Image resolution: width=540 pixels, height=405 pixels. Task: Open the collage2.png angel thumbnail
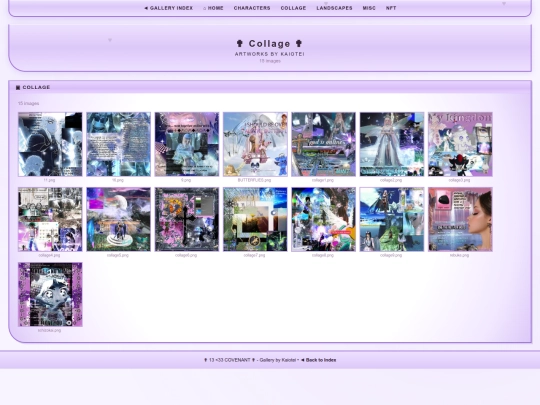392,144
